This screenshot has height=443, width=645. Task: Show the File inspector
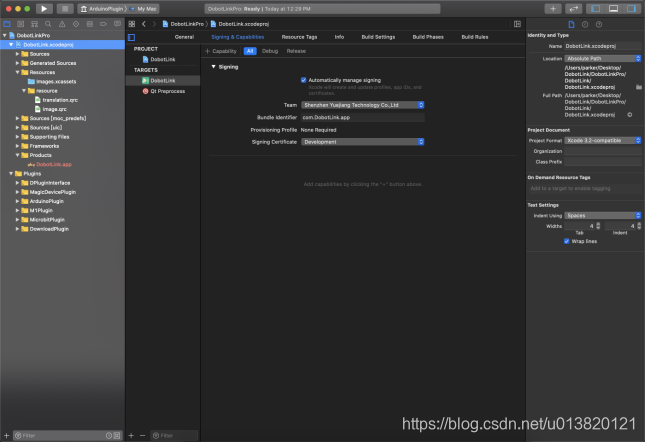(x=571, y=25)
